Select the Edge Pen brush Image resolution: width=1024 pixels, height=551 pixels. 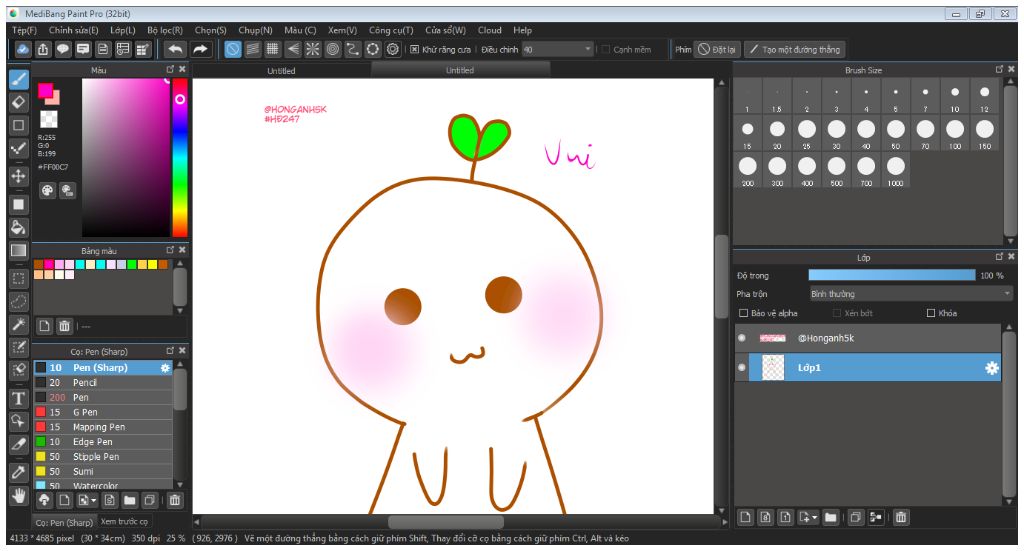tap(103, 442)
